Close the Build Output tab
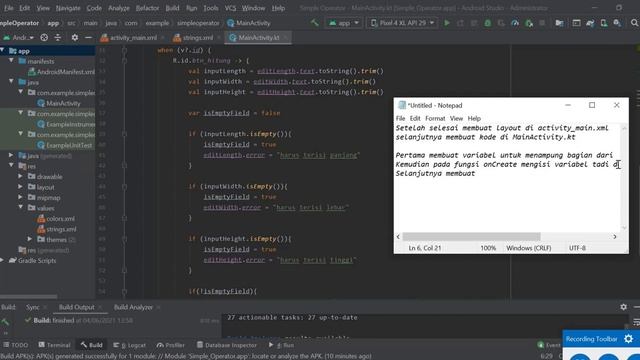Viewport: 640px width, 360px height. click(100, 307)
